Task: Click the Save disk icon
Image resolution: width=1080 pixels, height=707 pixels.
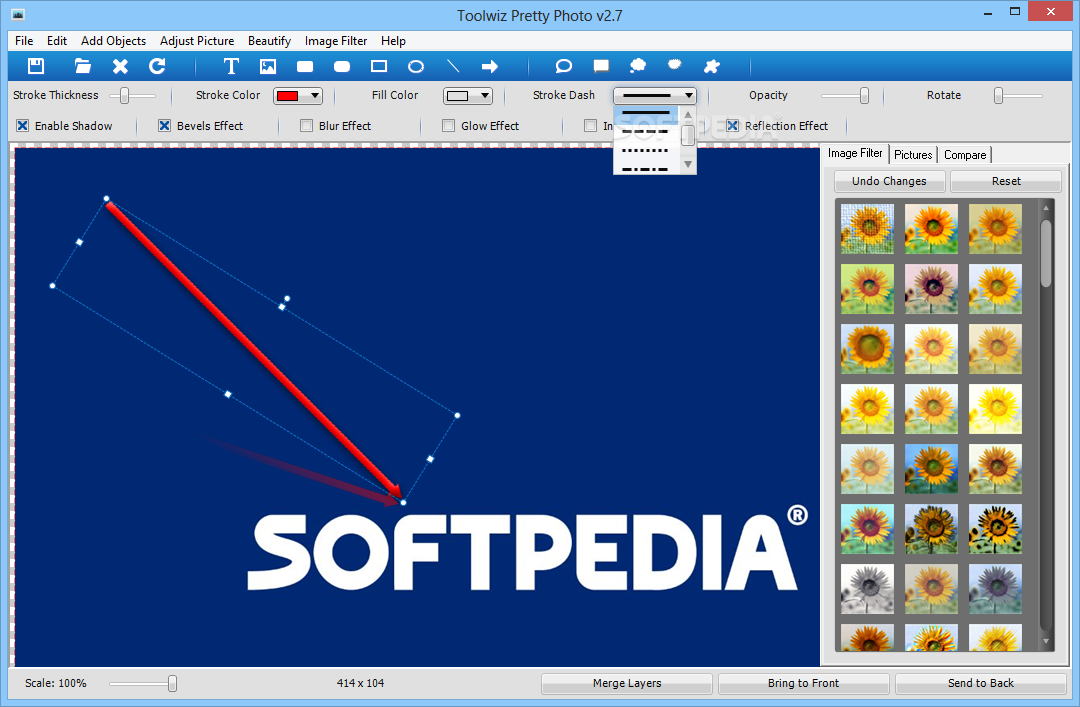Action: [36, 66]
